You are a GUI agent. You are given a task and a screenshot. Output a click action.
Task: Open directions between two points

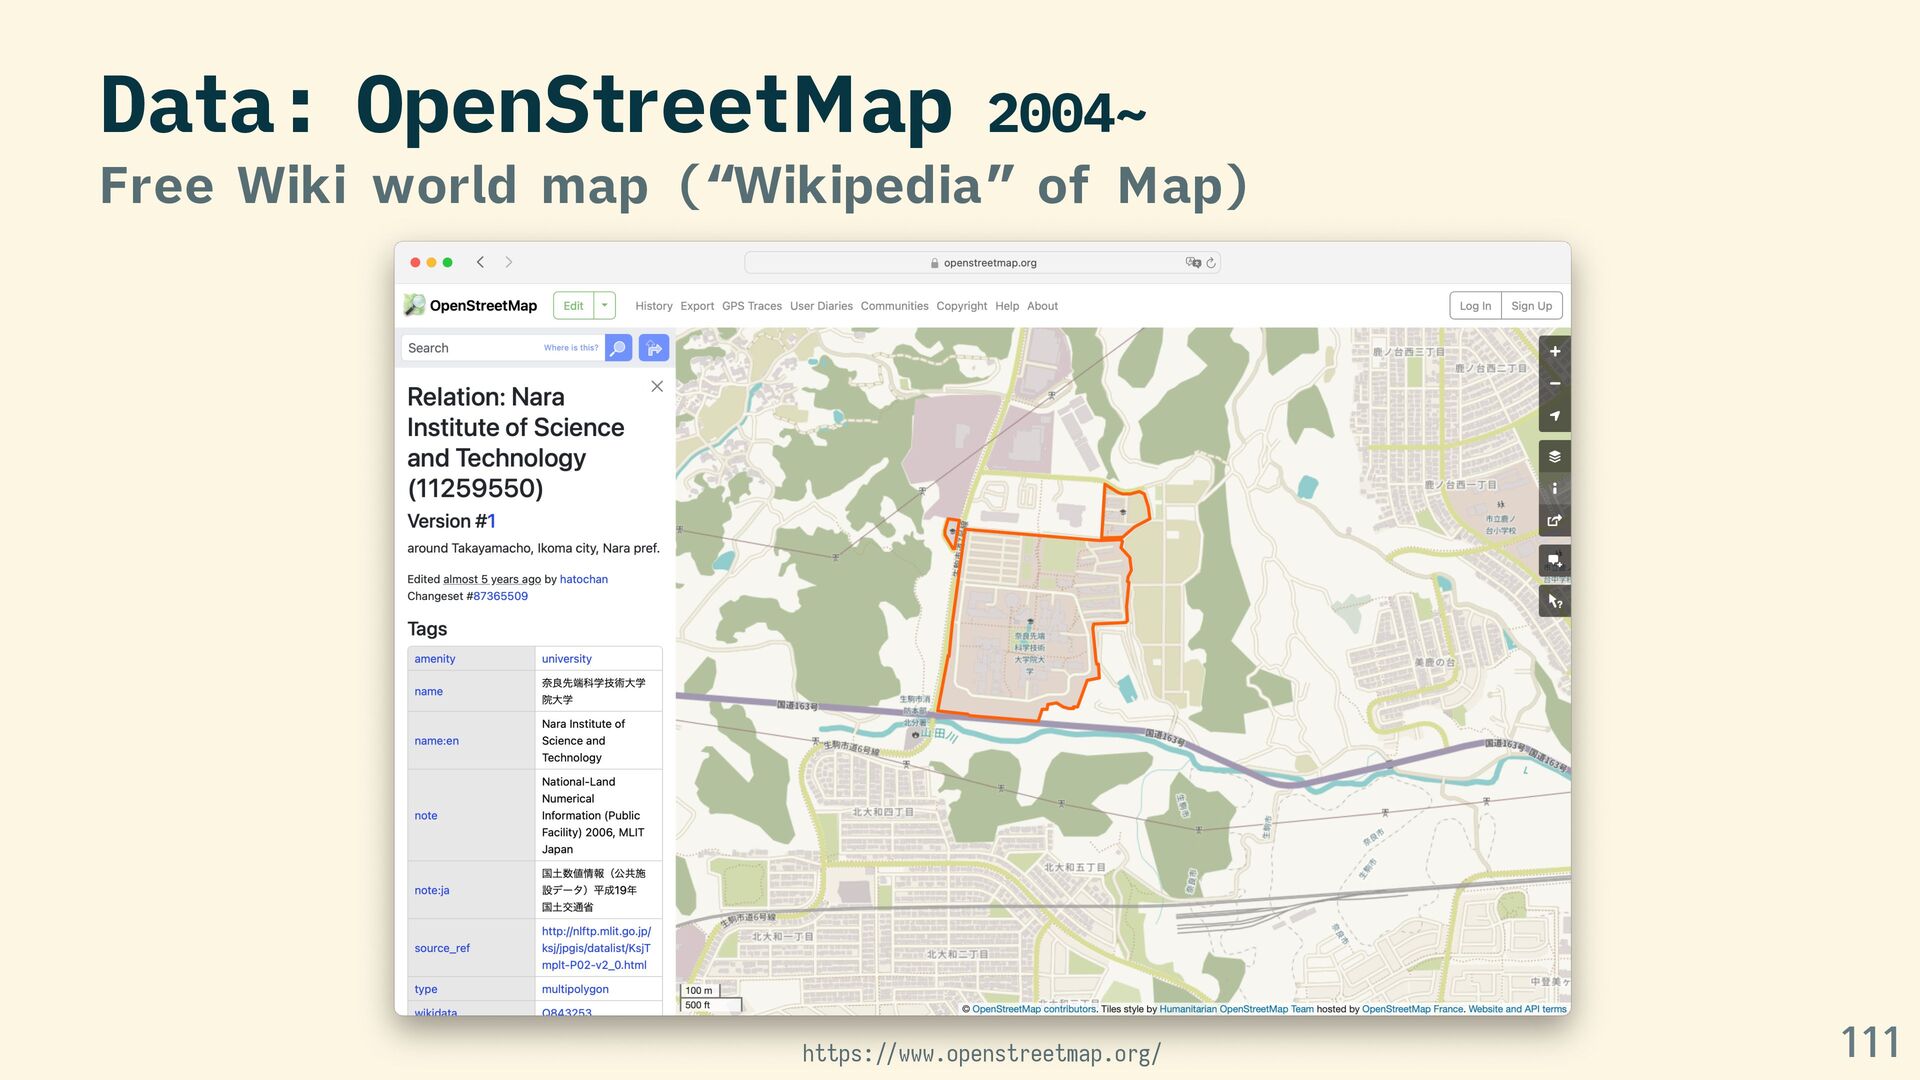[x=654, y=348]
